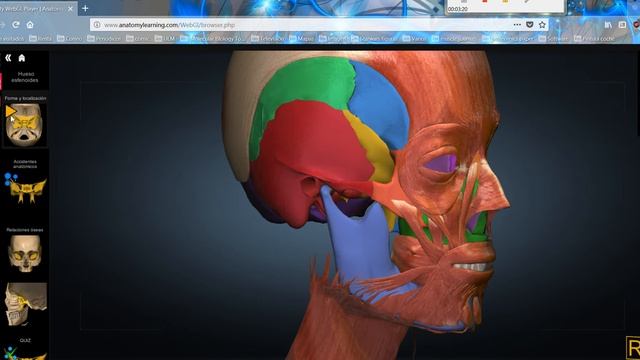Open the UEM bookmarks folder
The width and height of the screenshot is (640, 360).
tap(165, 38)
